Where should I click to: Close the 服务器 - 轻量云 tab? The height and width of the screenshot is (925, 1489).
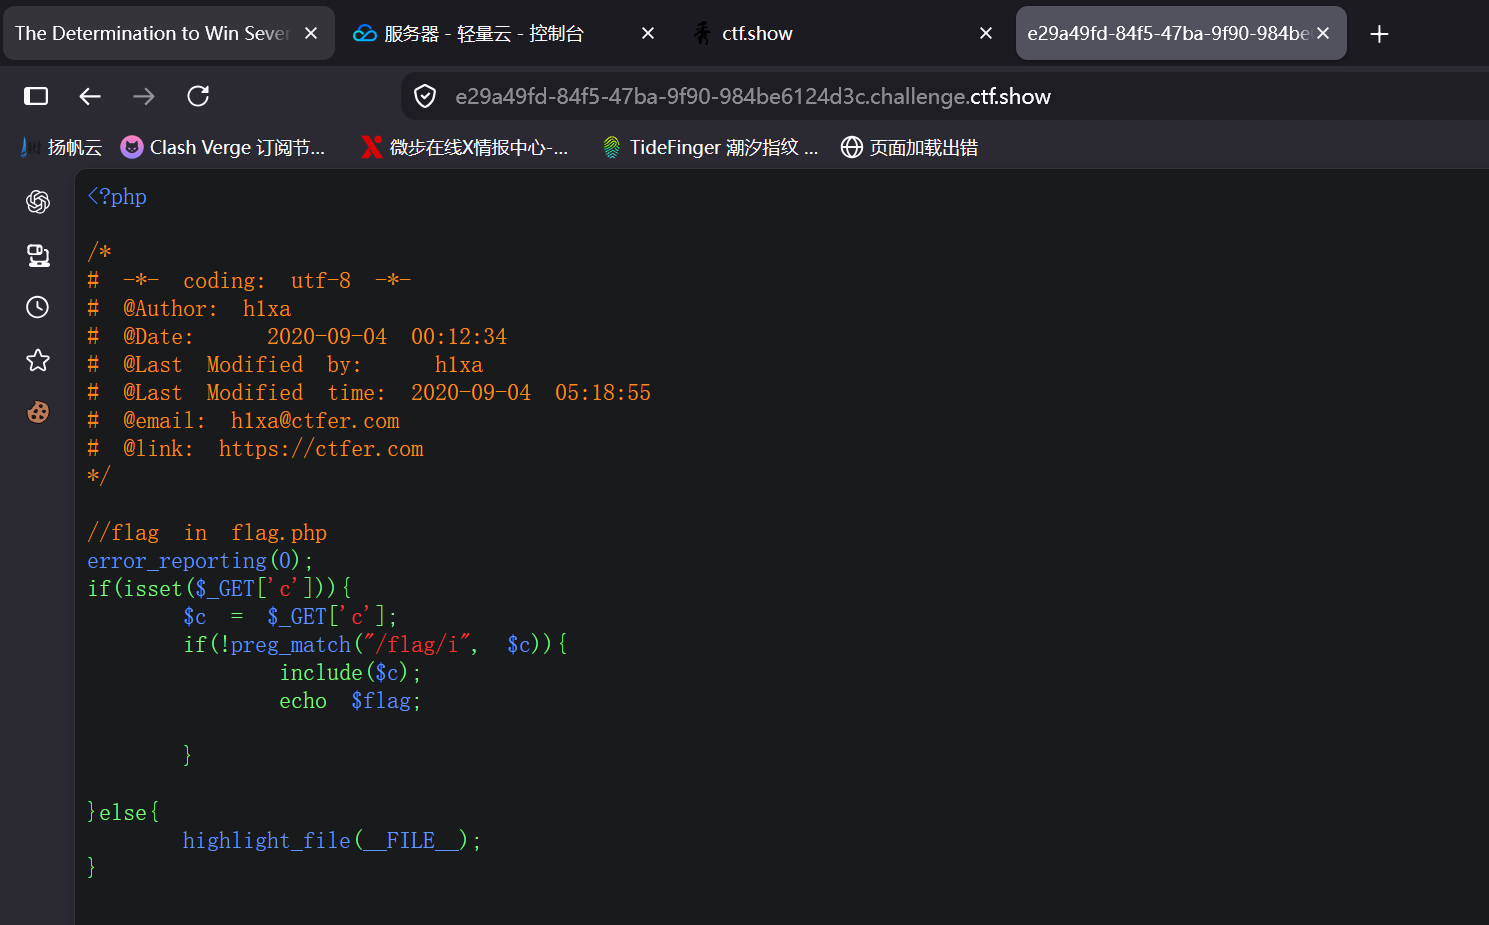pos(648,33)
